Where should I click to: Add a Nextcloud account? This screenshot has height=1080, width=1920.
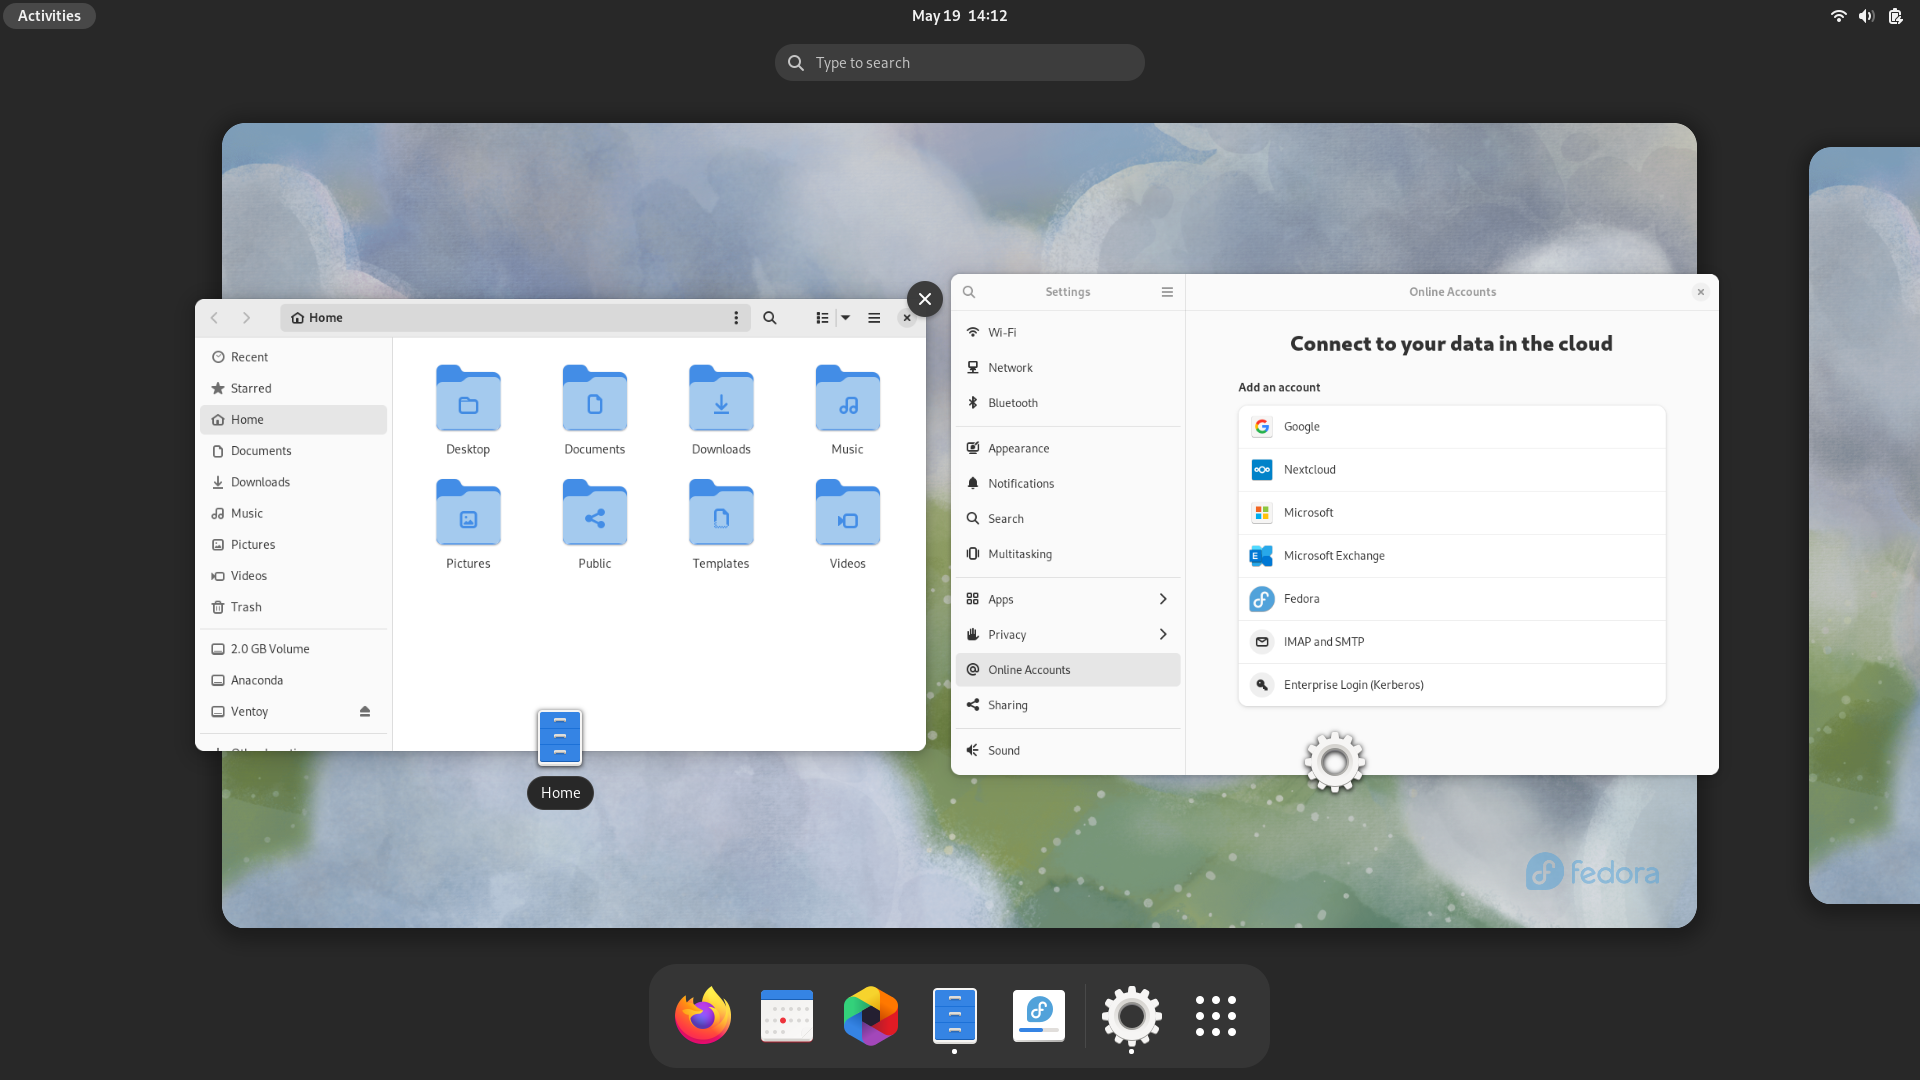[x=1452, y=470]
